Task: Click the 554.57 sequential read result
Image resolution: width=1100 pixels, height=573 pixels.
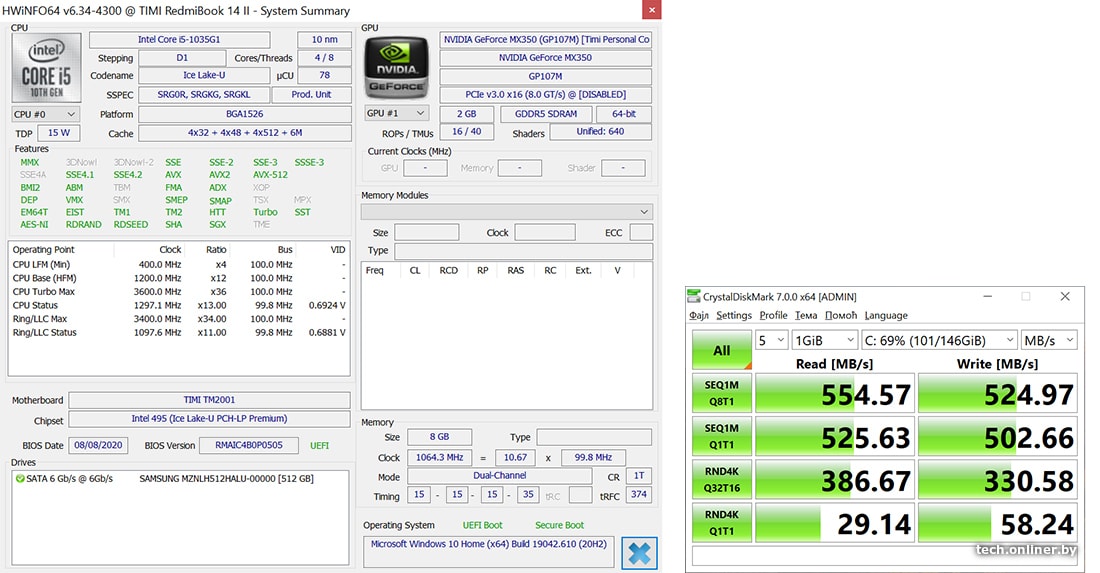Action: point(835,394)
